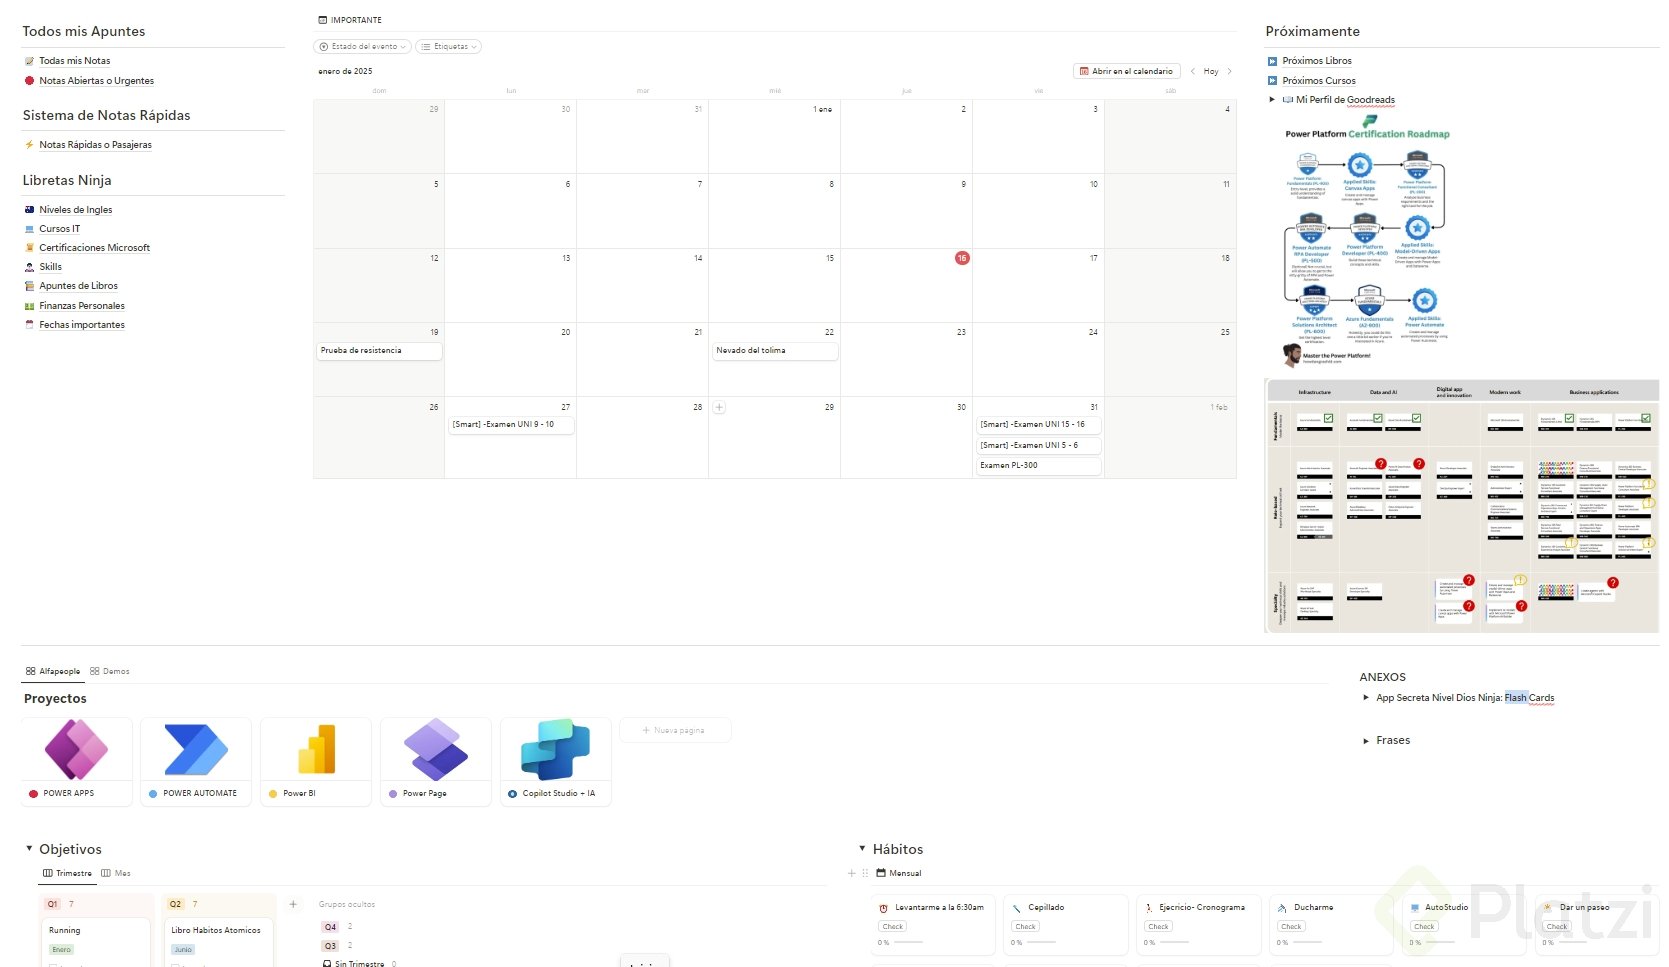Screen dimensions: 1669x967
Task: Switch to the Demos tab
Action: pos(110,671)
